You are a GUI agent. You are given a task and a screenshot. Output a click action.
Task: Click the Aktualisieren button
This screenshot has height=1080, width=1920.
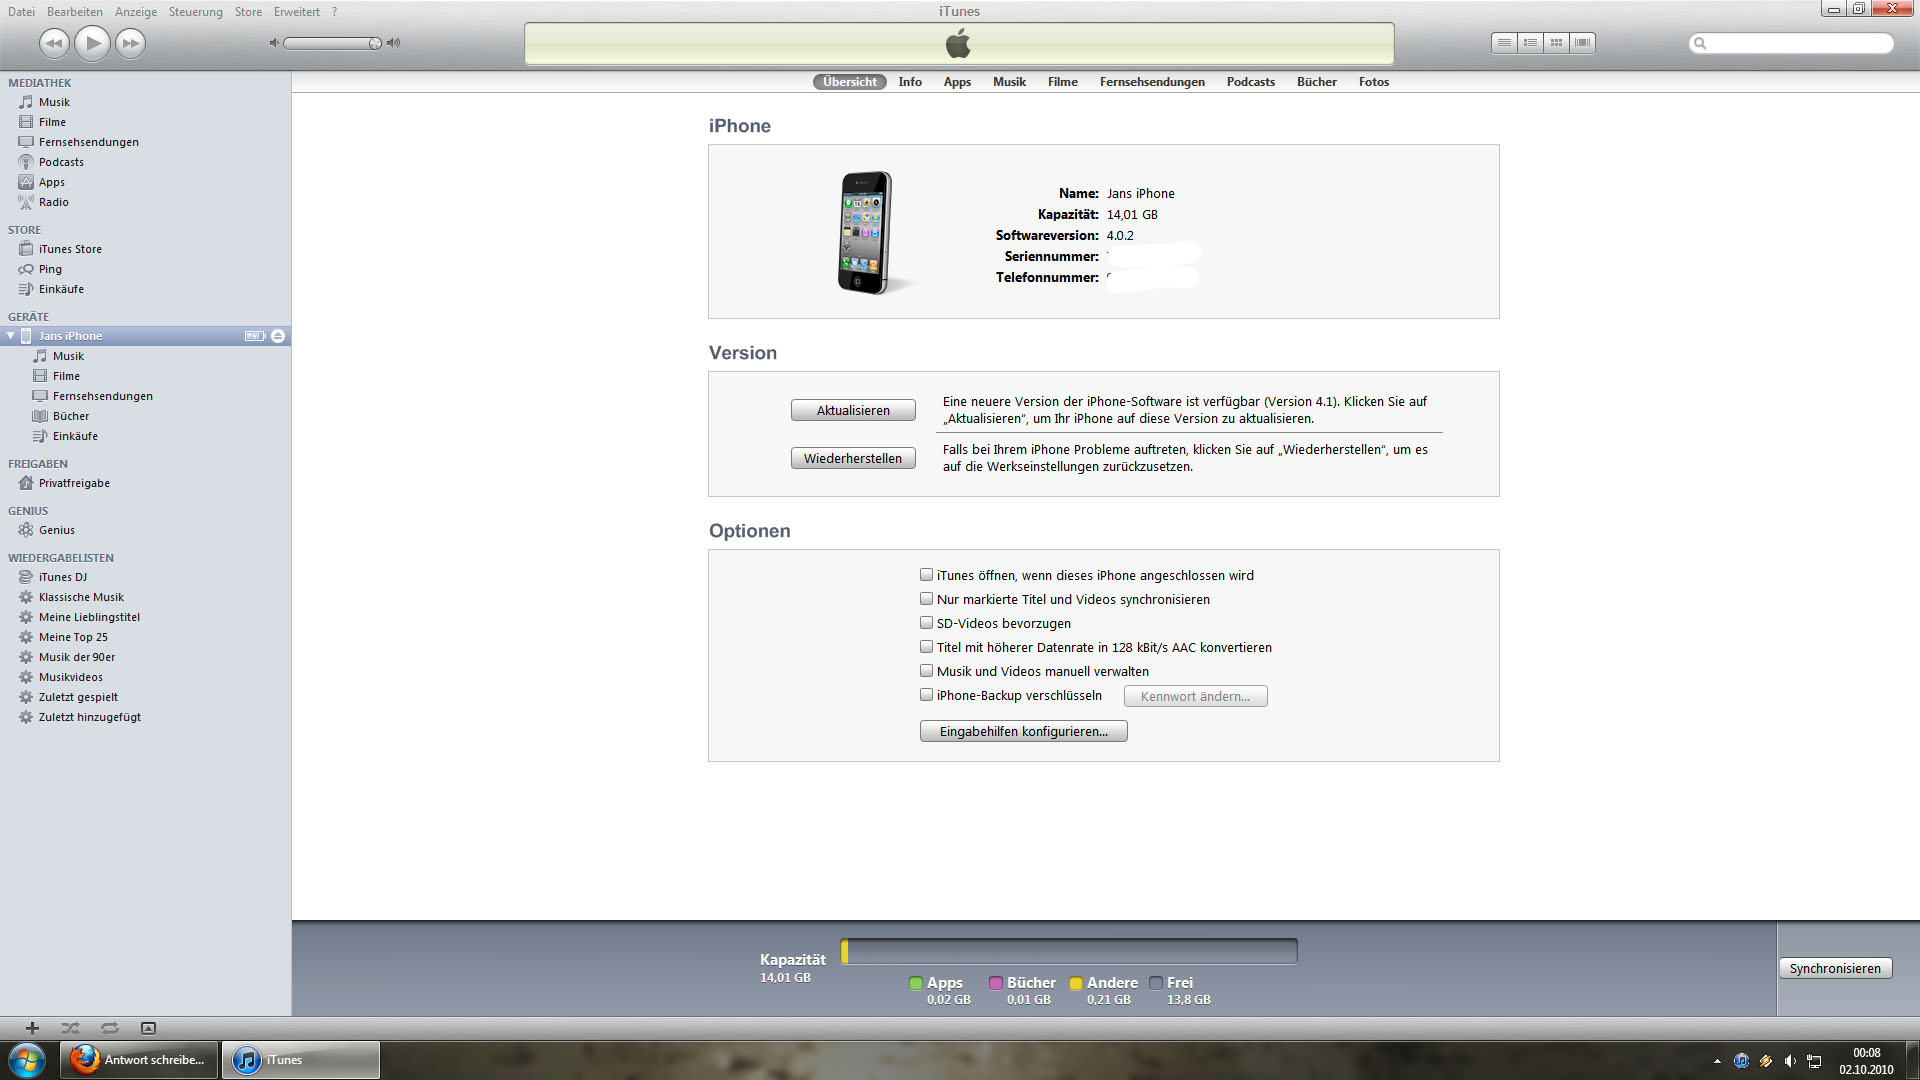(x=853, y=410)
